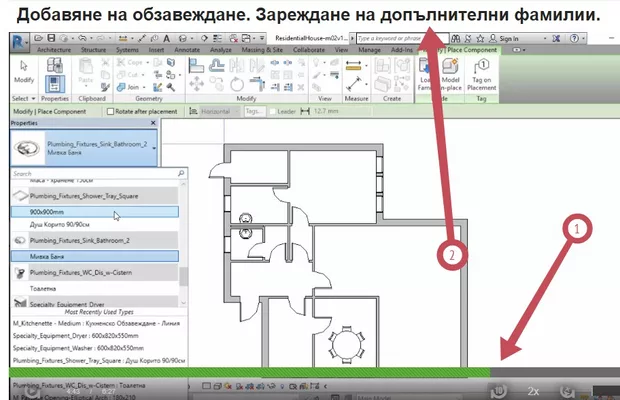
Task: Select Душ Корито 90/90см type
Action: (95, 225)
